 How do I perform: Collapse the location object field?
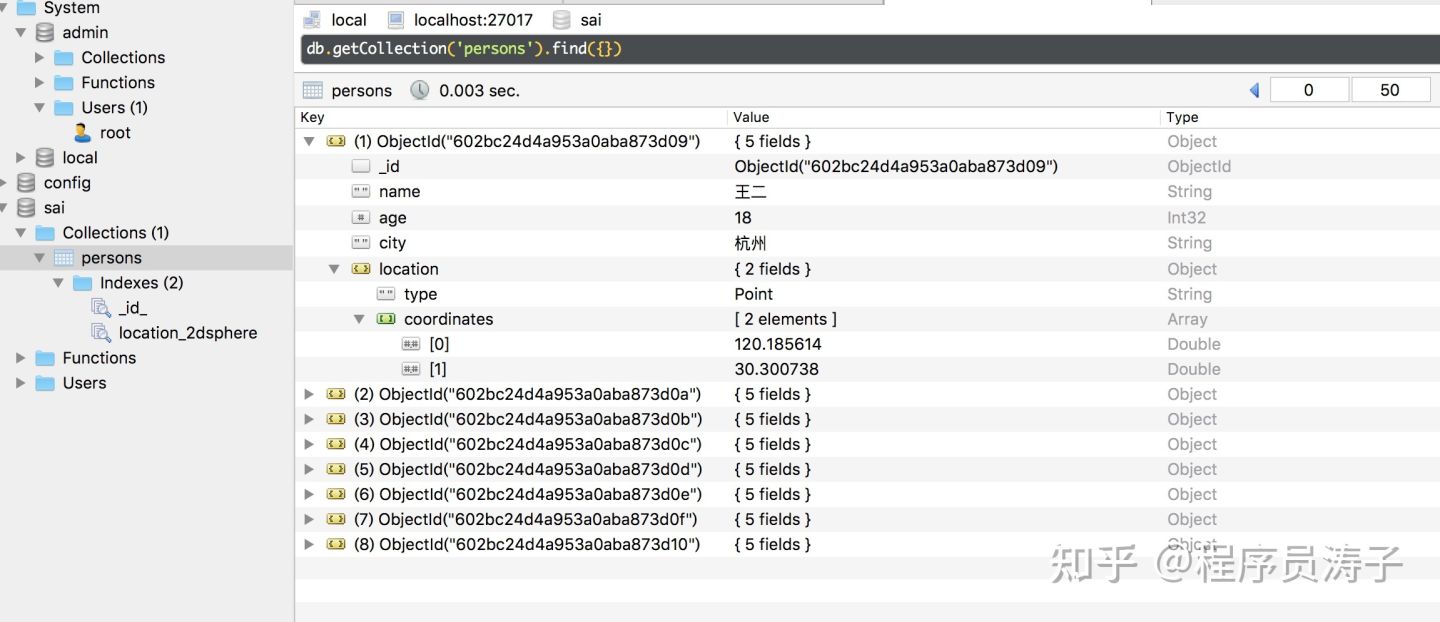point(334,269)
